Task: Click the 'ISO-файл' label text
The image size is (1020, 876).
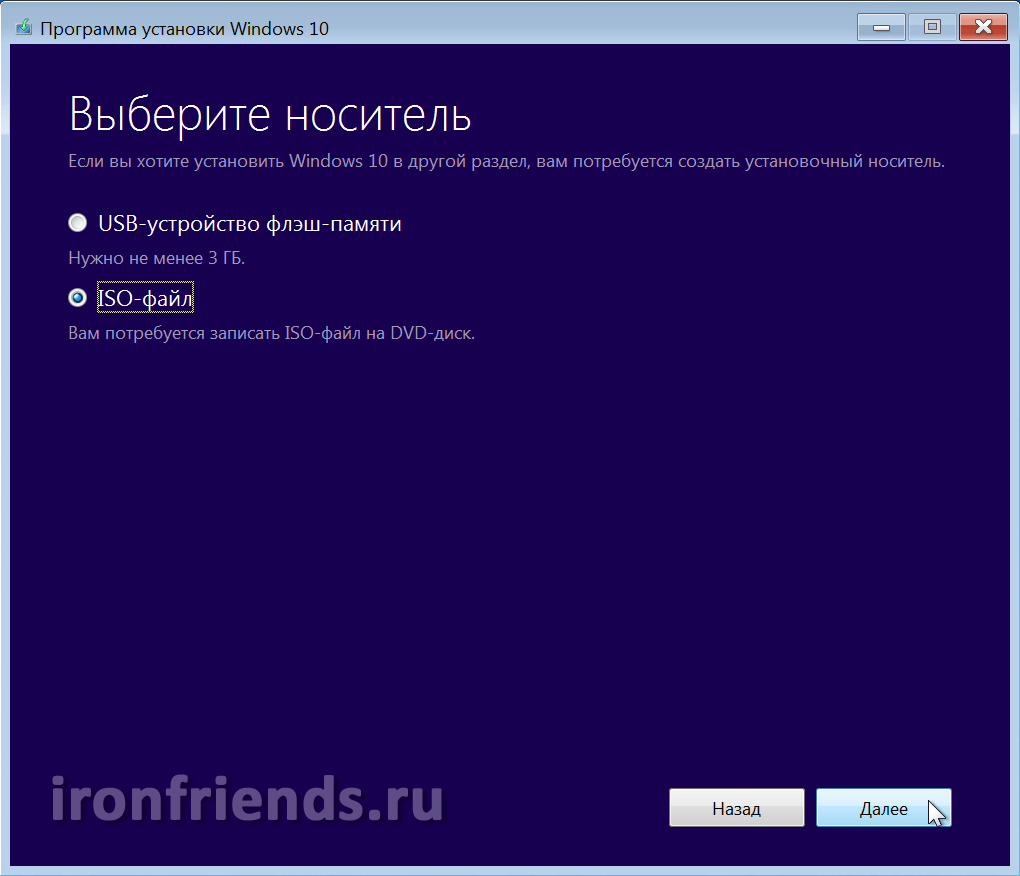Action: (x=145, y=298)
